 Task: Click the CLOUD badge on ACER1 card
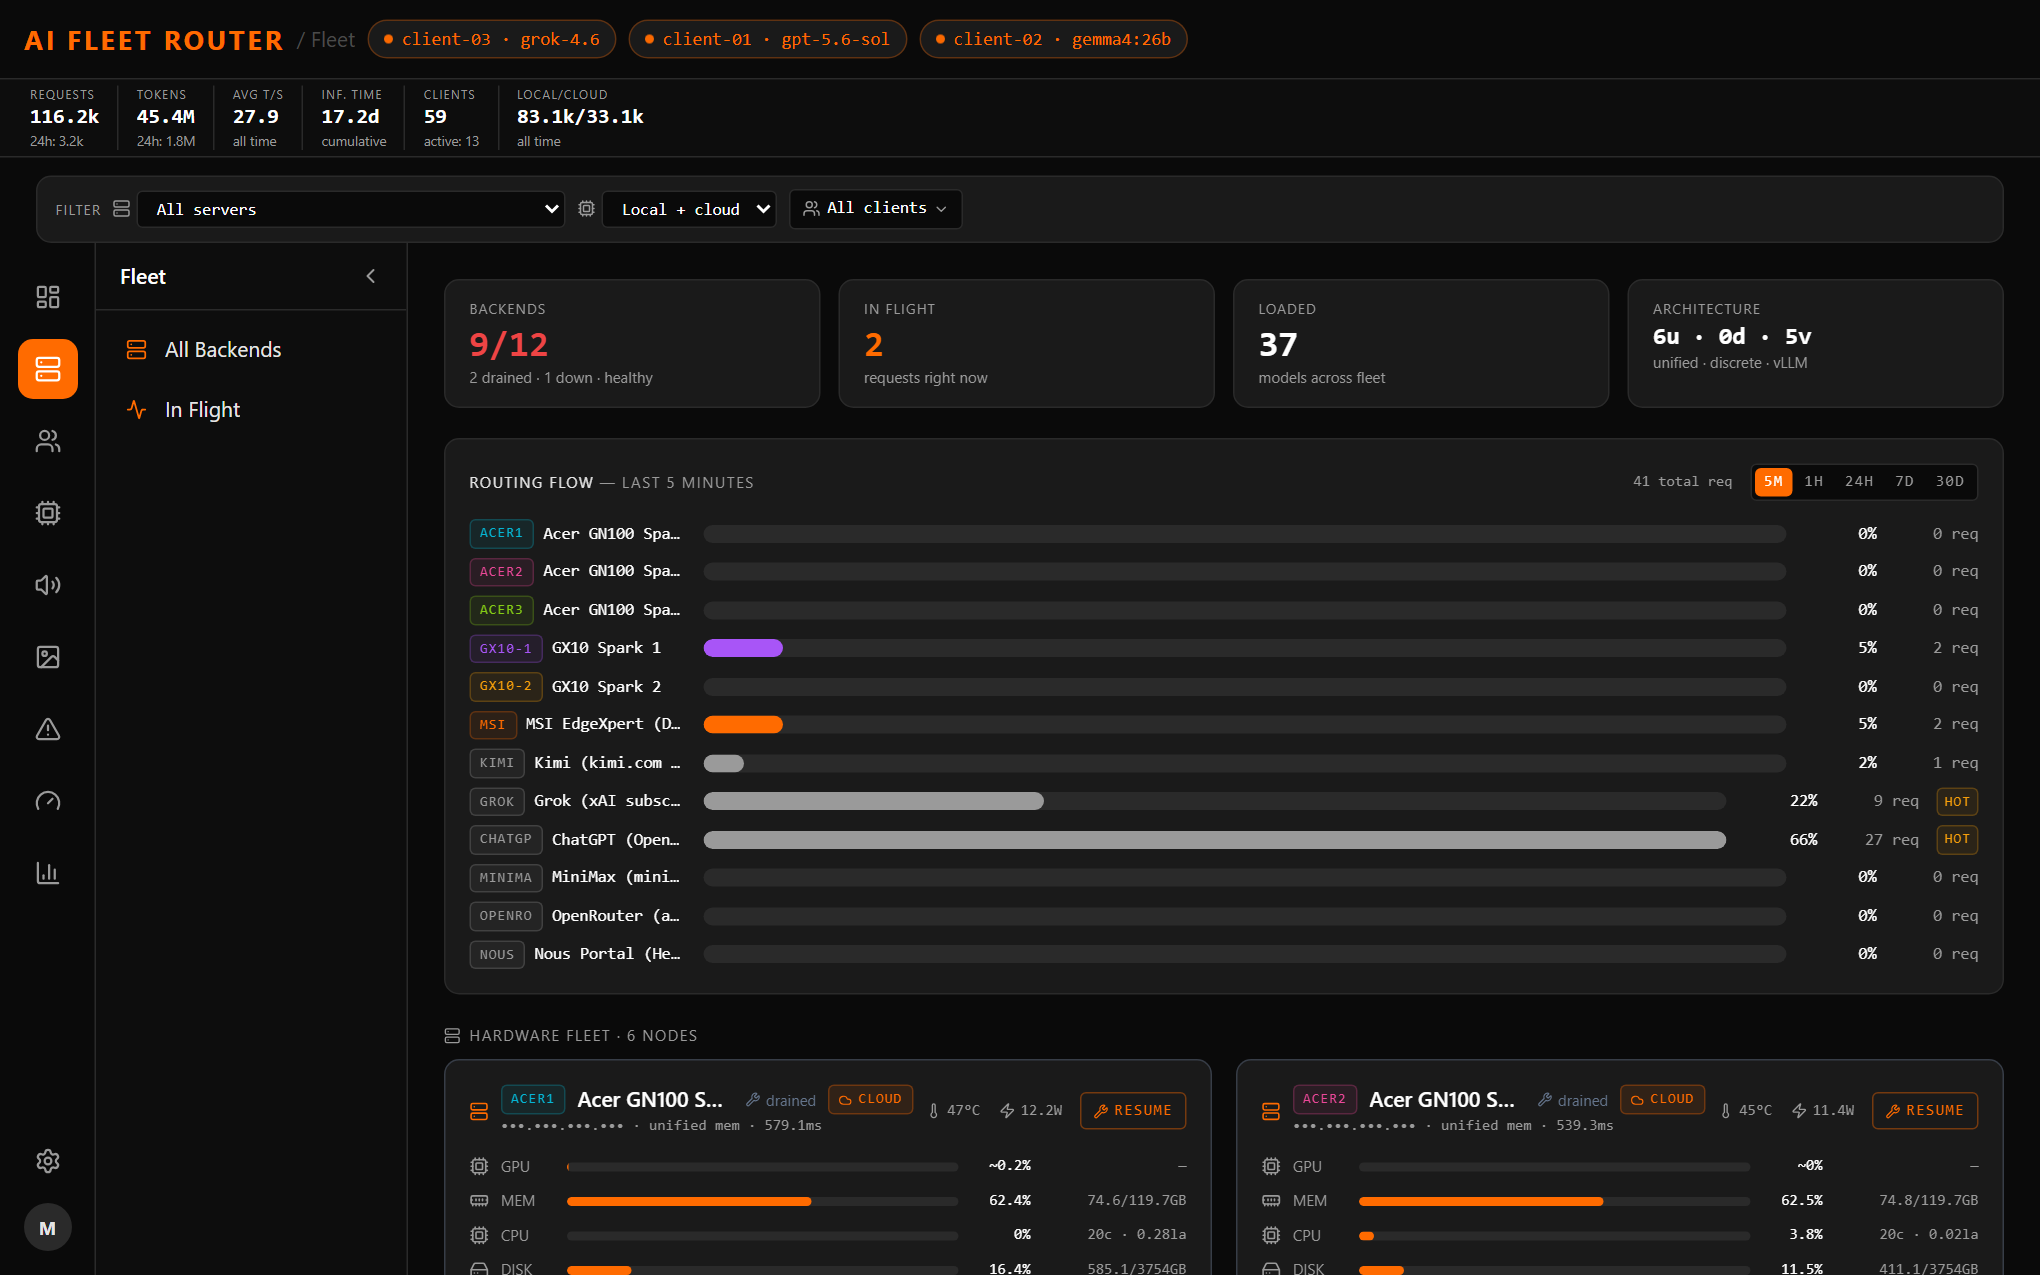870,1099
